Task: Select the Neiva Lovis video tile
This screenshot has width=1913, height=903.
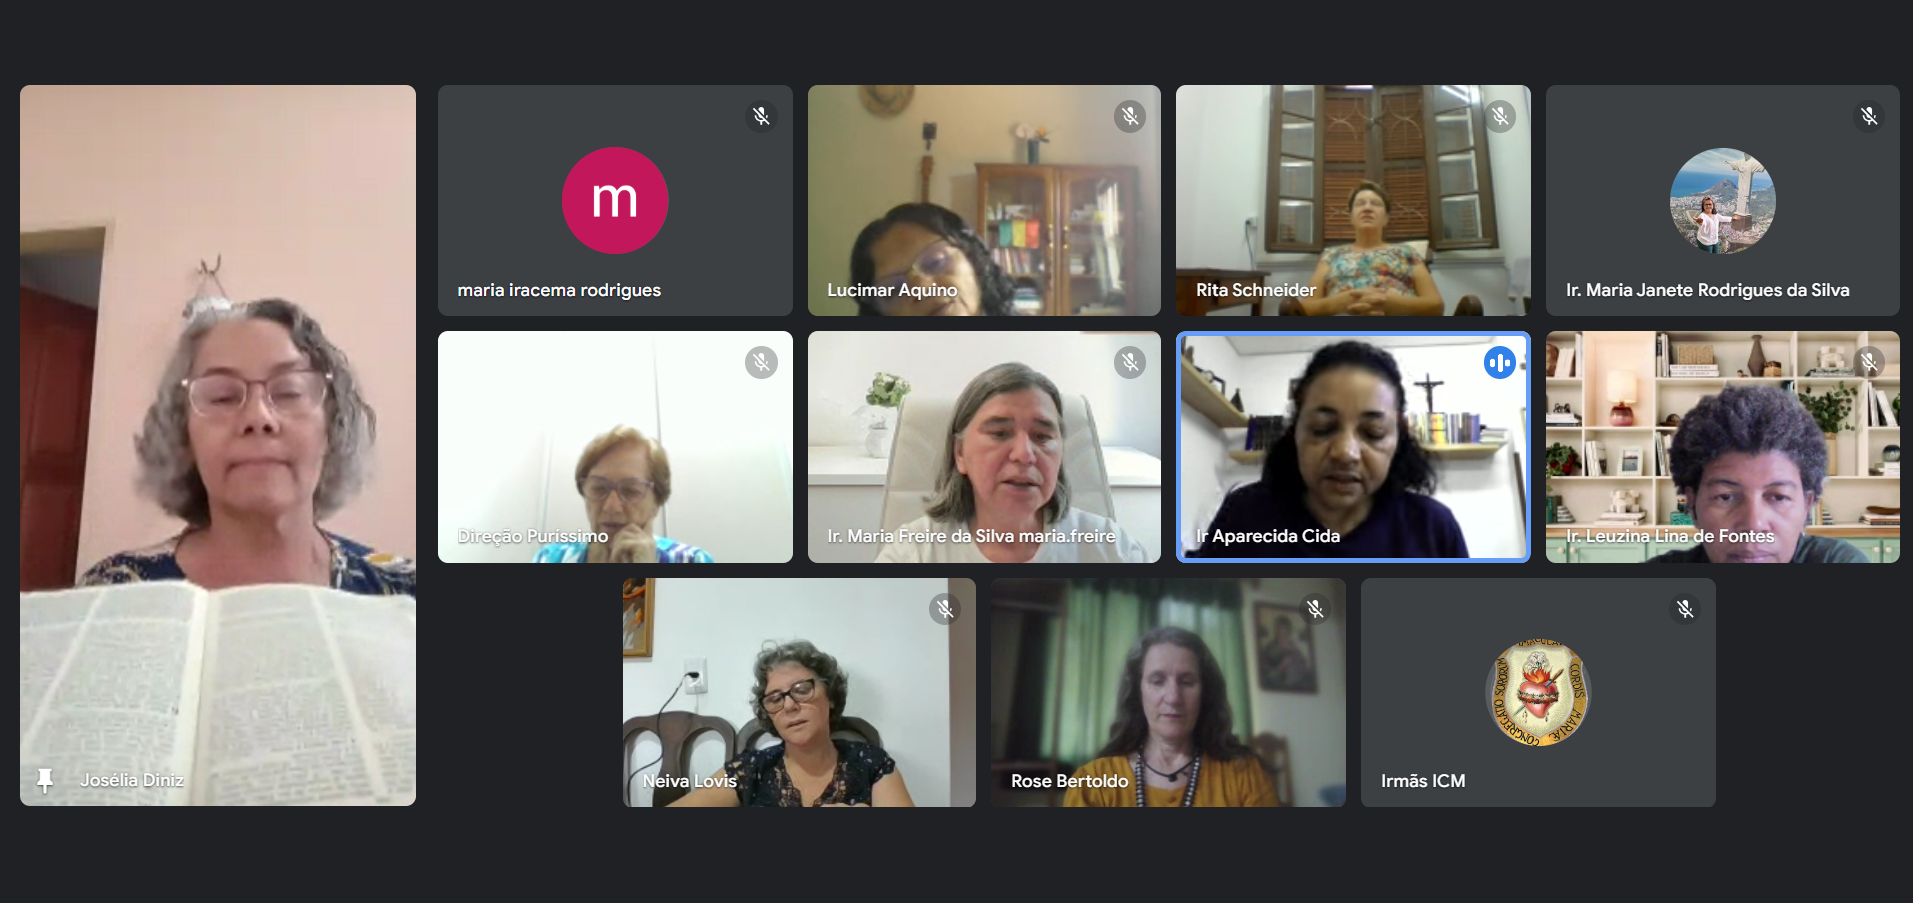Action: tap(799, 692)
